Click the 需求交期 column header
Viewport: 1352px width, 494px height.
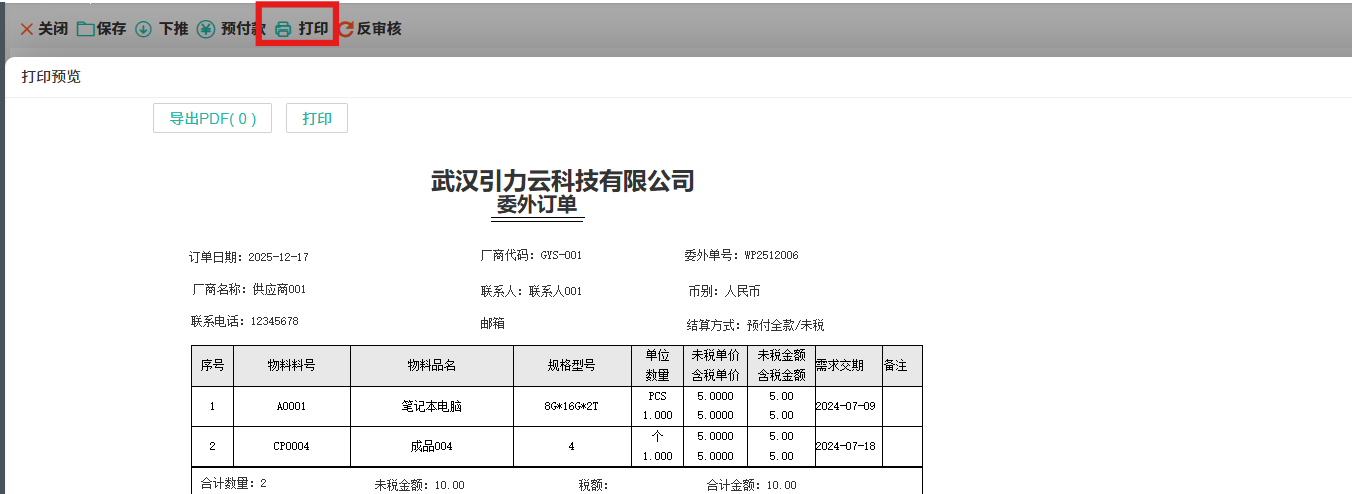point(839,366)
